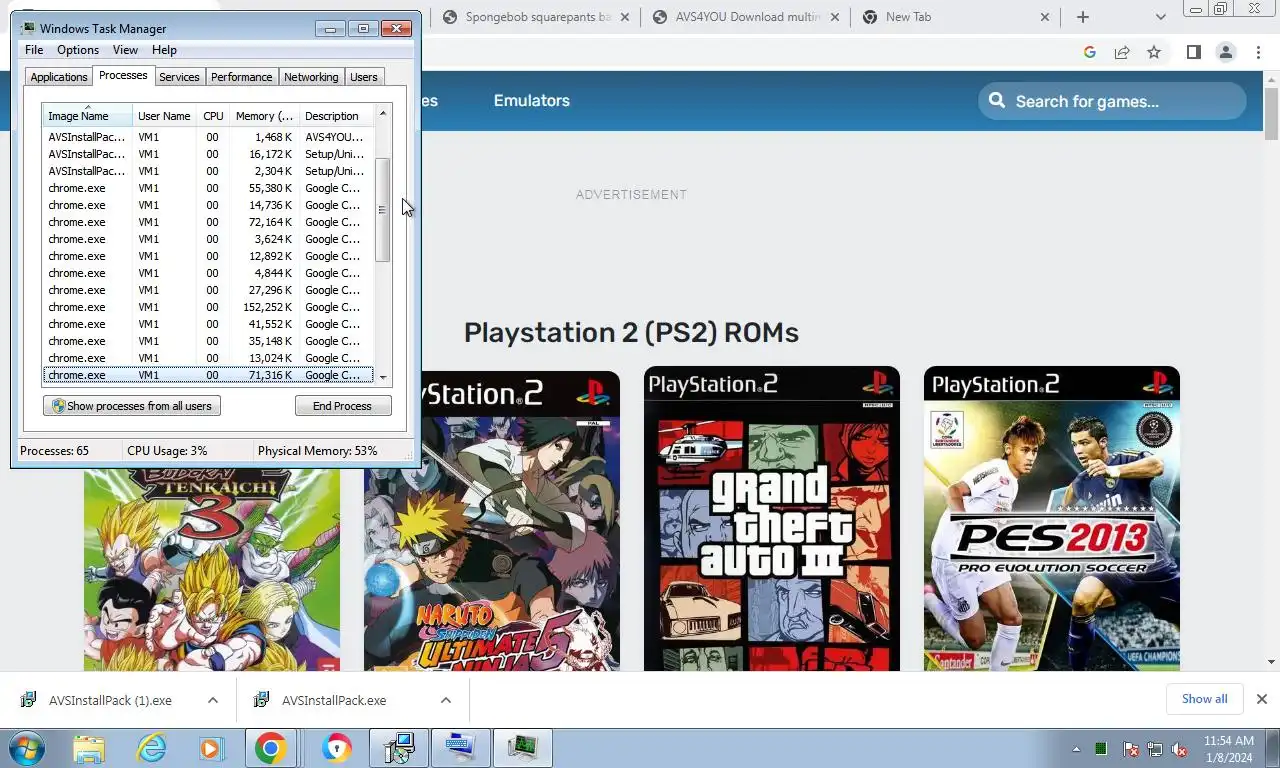Close the downloads bar

click(x=1261, y=699)
